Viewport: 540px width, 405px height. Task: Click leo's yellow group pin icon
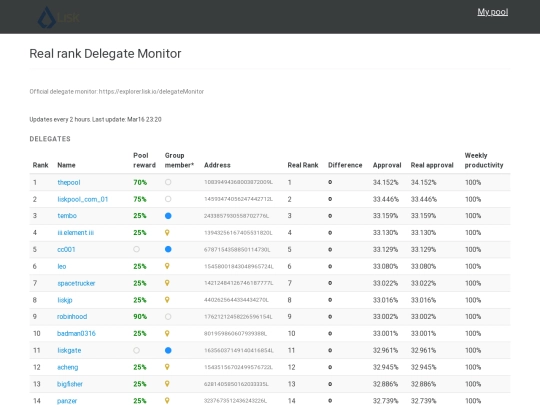point(167,266)
